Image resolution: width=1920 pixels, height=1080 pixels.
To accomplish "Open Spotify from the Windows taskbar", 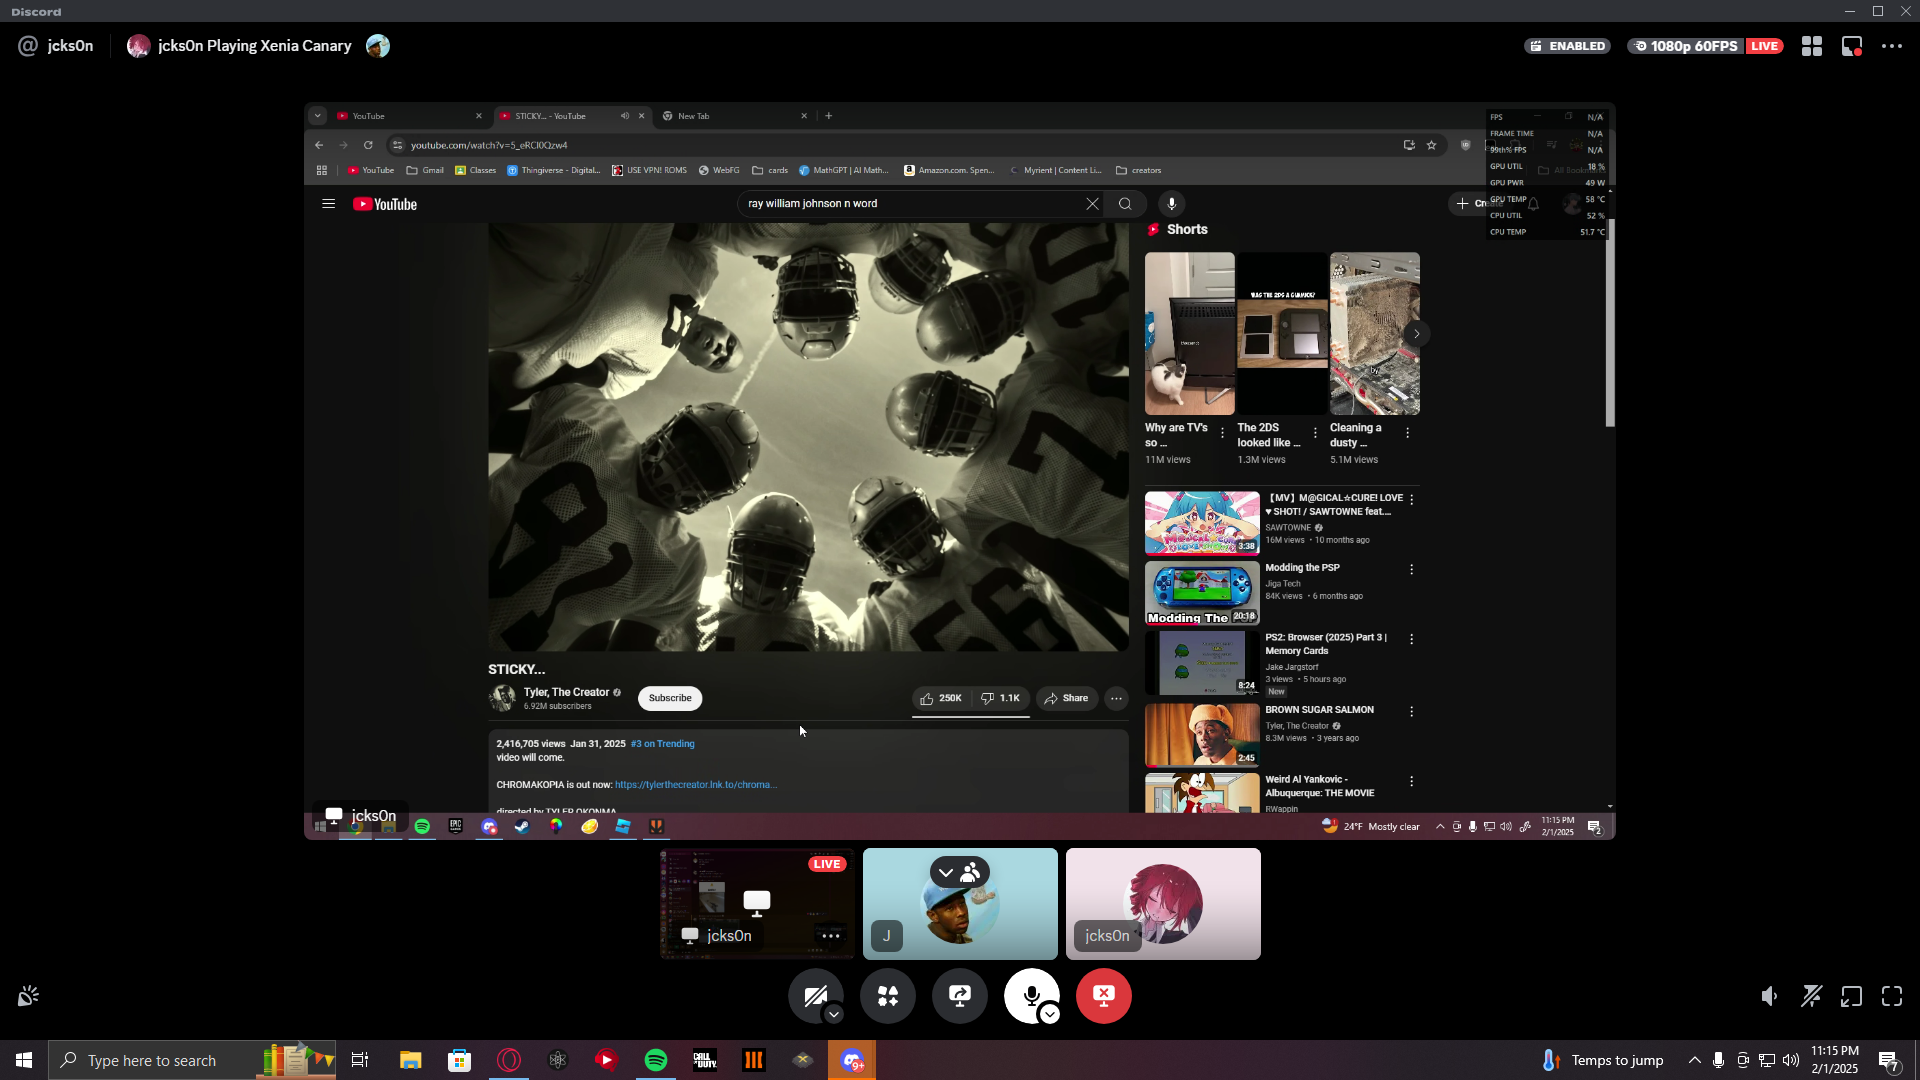I will [x=656, y=1060].
